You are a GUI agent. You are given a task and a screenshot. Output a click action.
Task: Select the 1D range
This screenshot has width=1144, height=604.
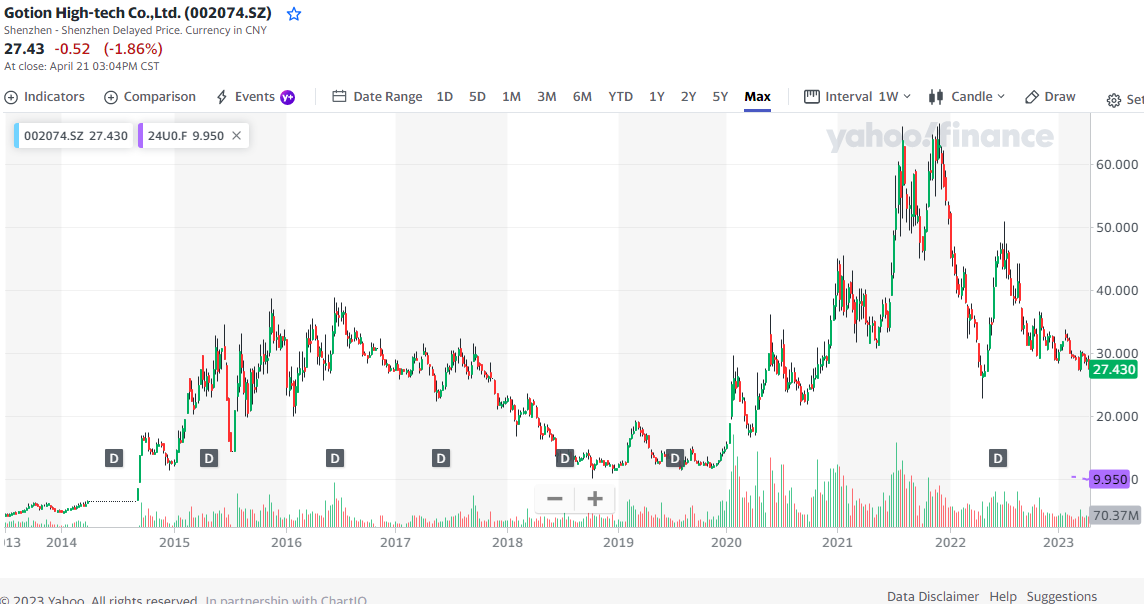(444, 96)
